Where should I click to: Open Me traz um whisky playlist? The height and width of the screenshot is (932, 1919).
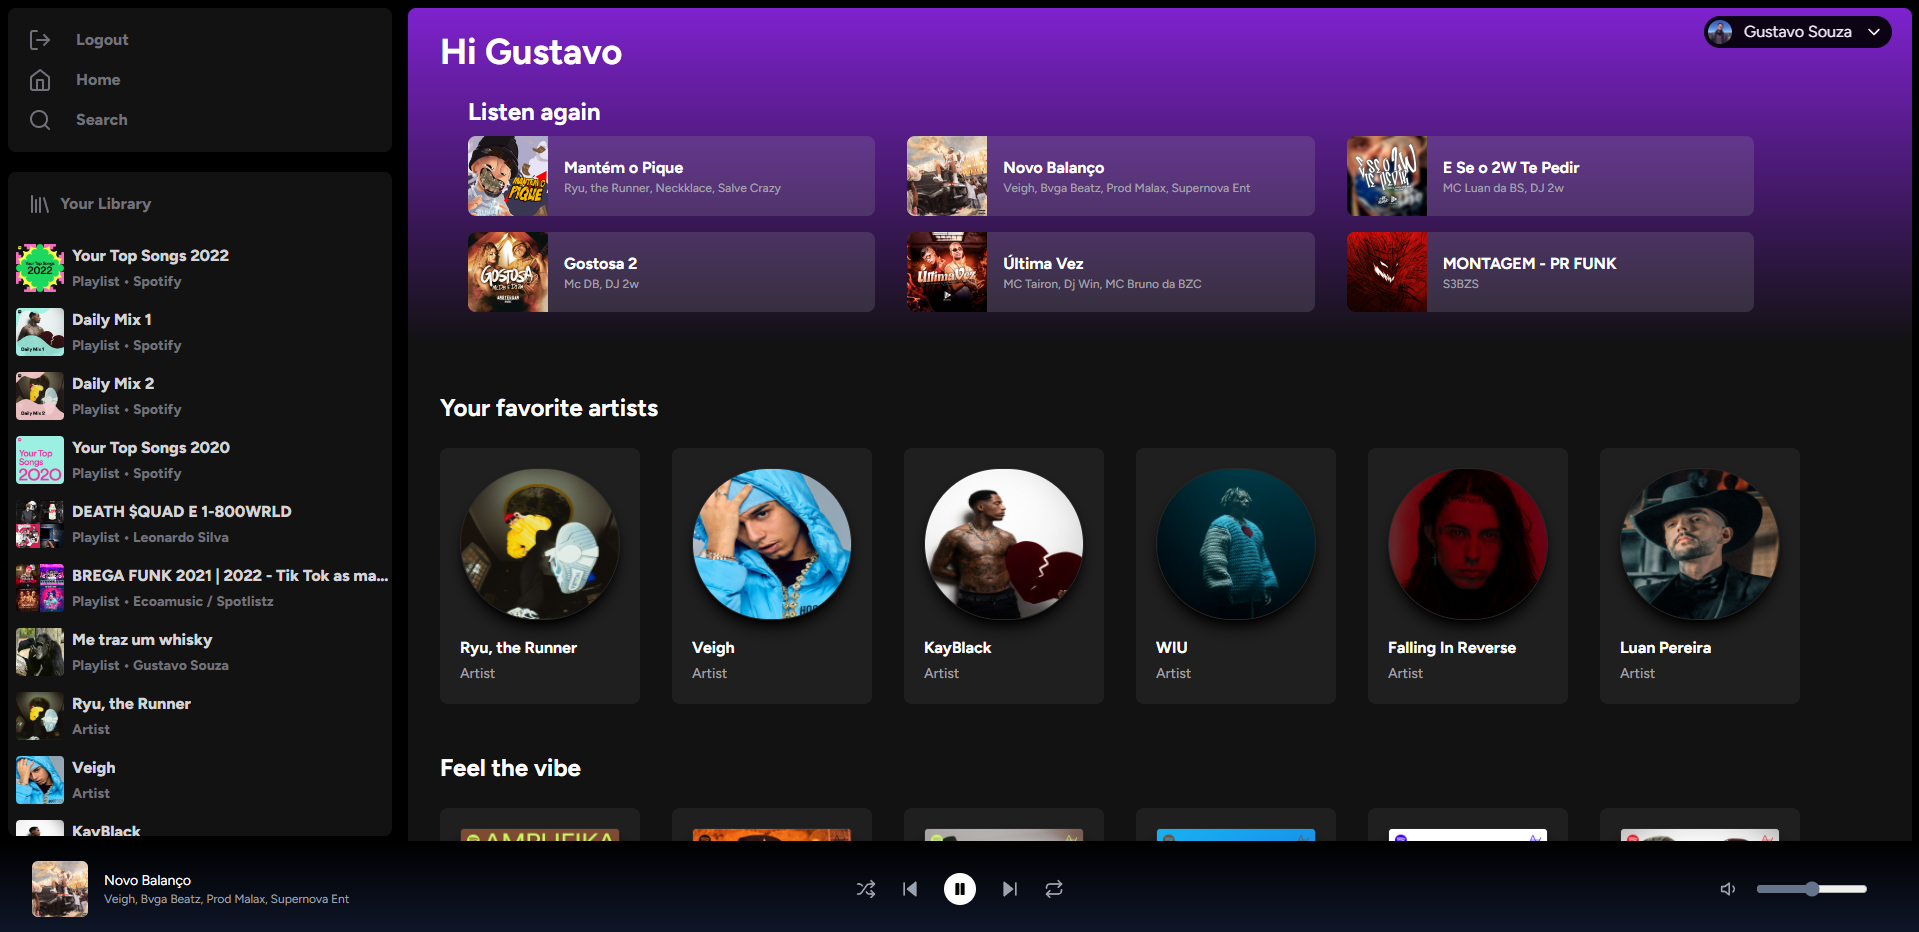[x=200, y=652]
